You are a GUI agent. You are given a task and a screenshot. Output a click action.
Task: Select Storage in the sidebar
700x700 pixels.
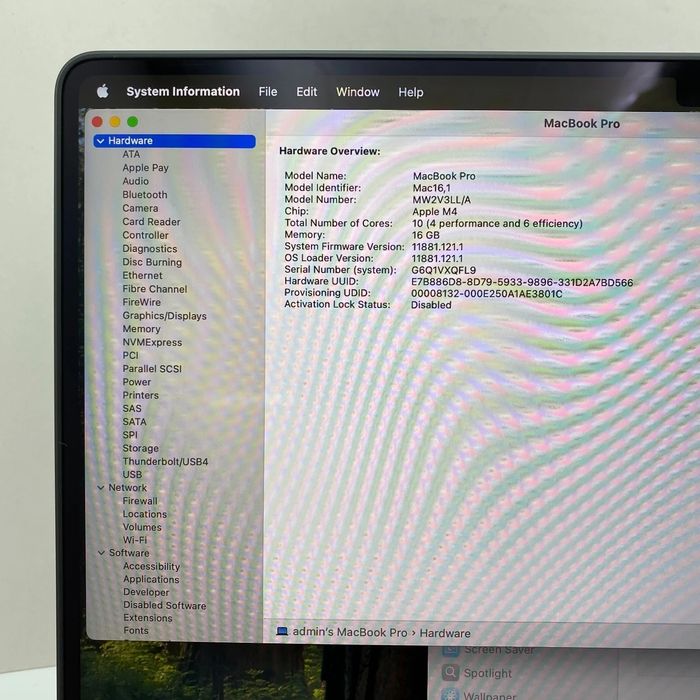(x=141, y=448)
